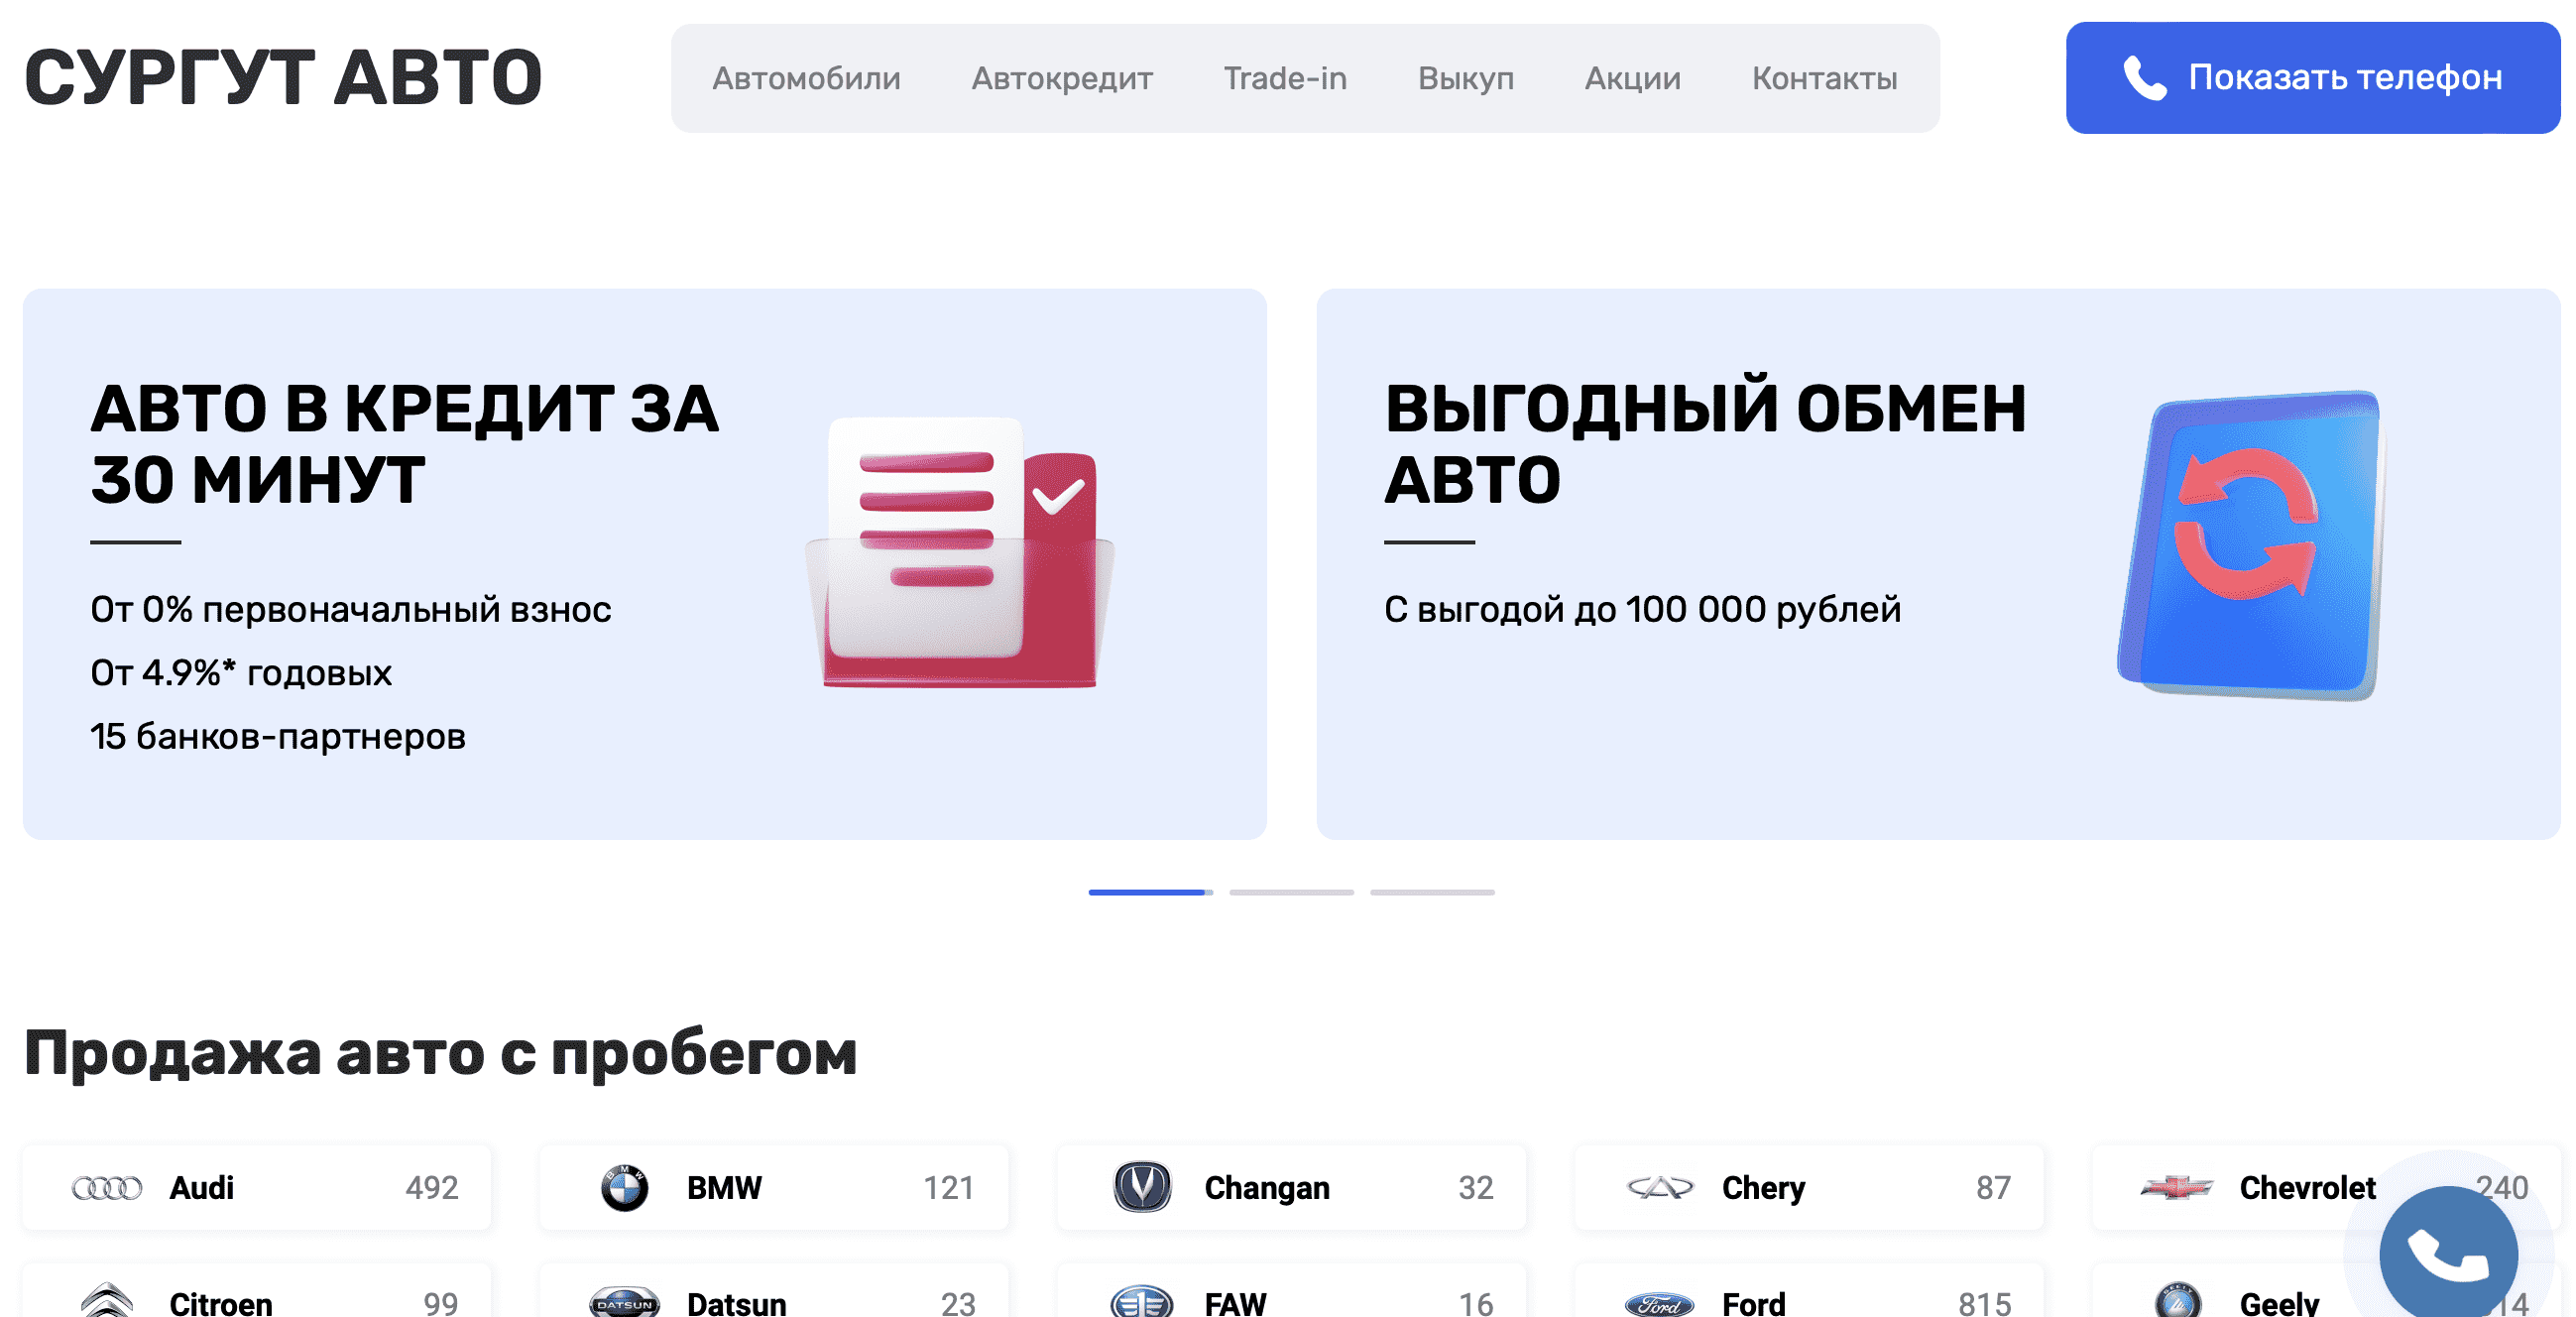2576x1317 pixels.
Task: Open the Контакты page
Action: (1826, 78)
